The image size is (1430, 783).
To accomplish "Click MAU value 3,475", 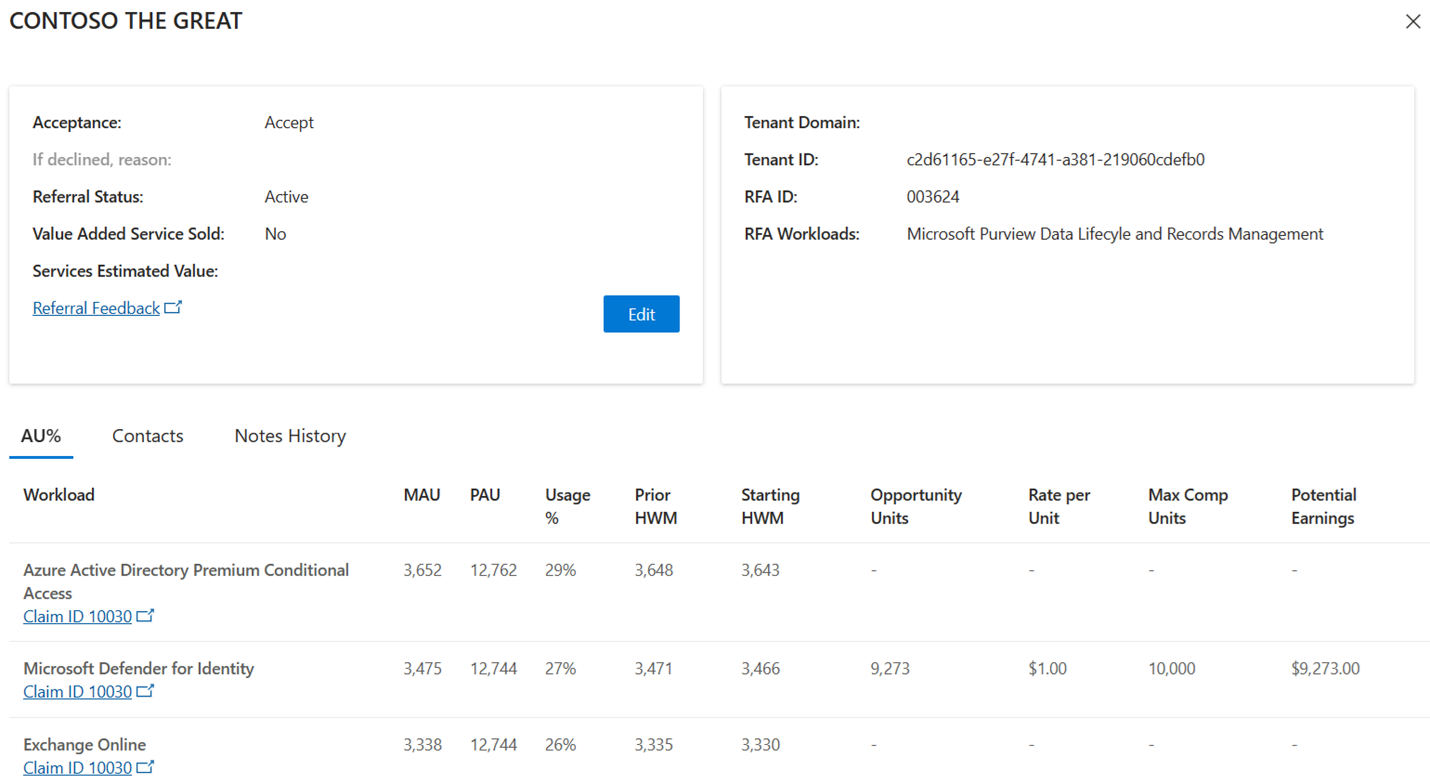I will click(x=422, y=669).
